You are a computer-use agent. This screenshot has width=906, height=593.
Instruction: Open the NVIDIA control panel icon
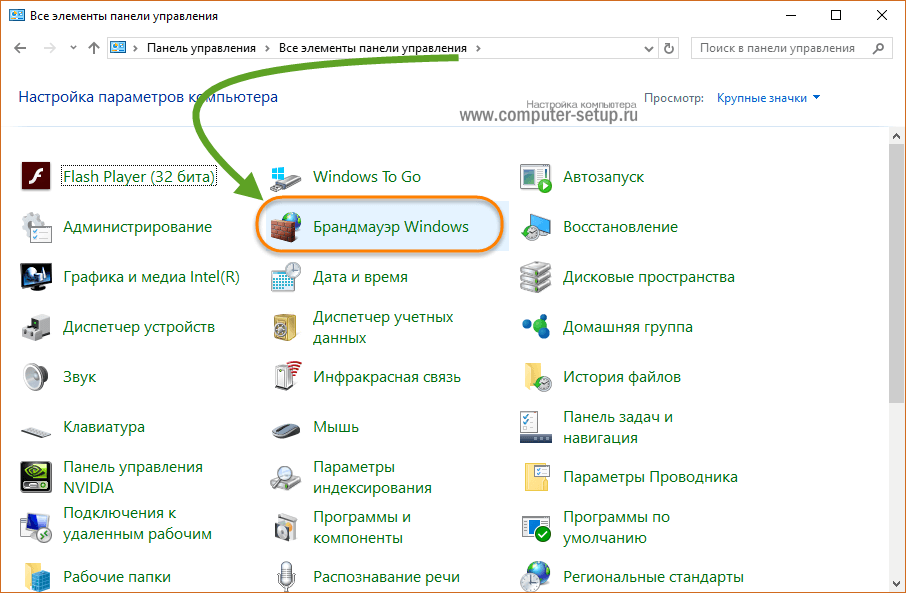(36, 477)
